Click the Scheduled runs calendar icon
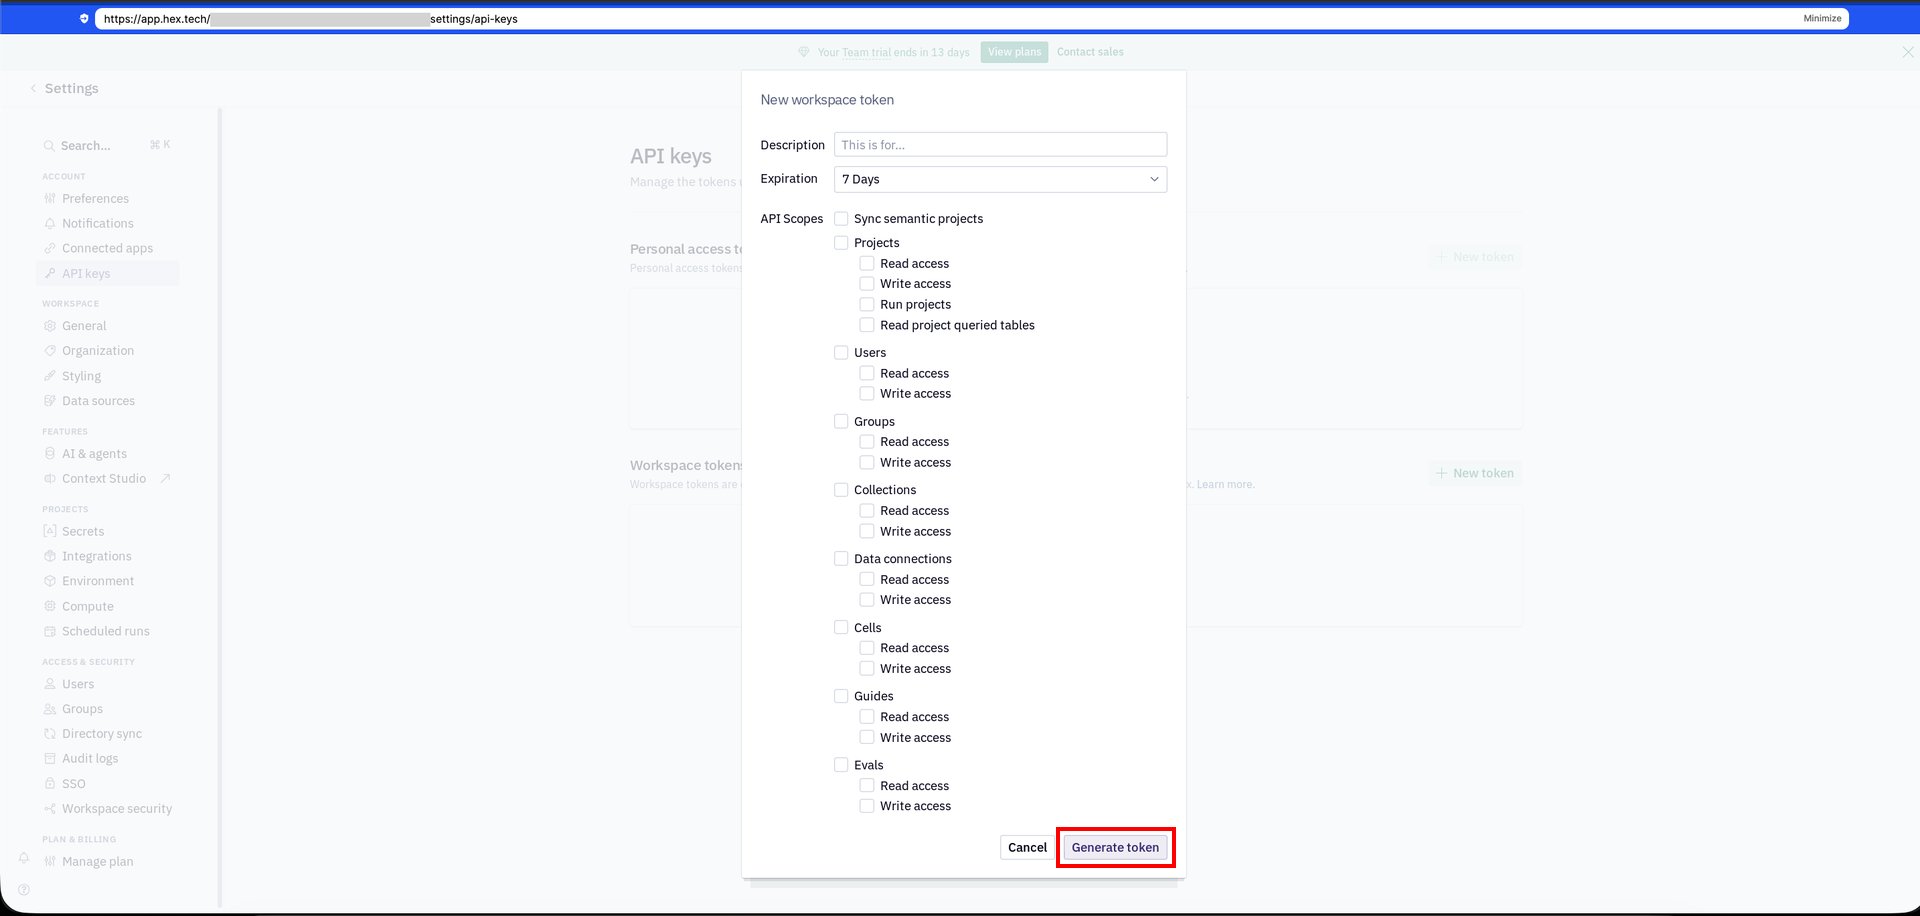This screenshot has height=916, width=1920. (x=50, y=632)
